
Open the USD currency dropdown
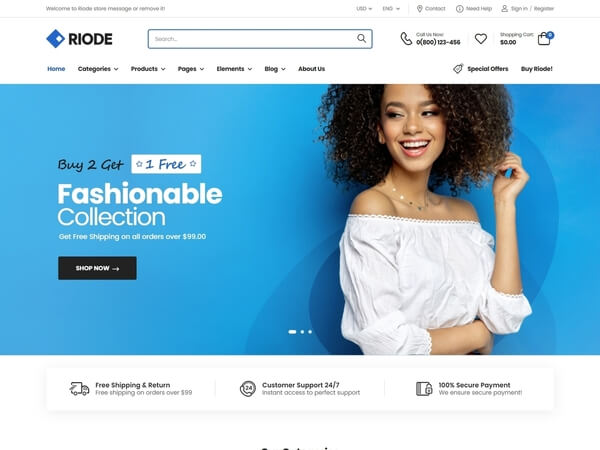click(364, 8)
